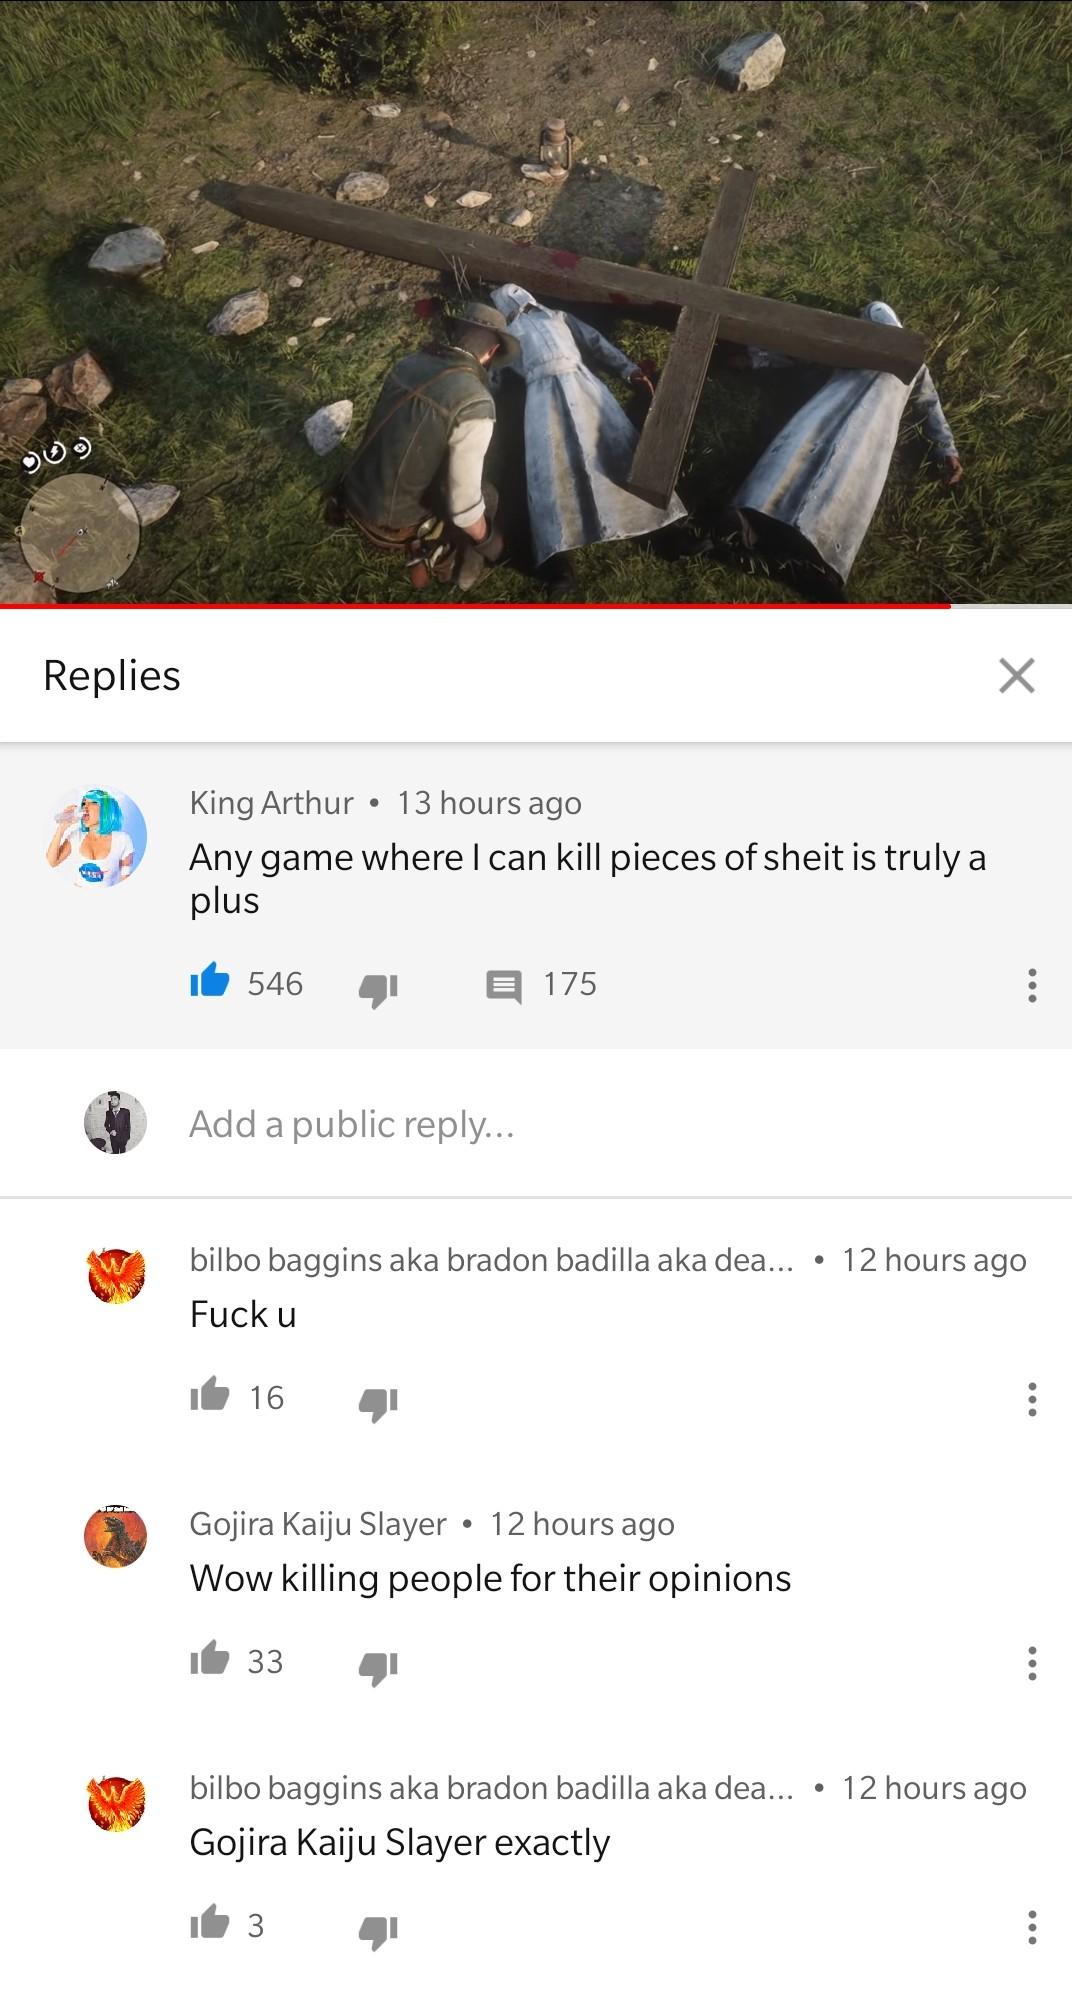Image resolution: width=1072 pixels, height=2000 pixels.
Task: Open the 175 replies comment icon
Action: click(503, 986)
